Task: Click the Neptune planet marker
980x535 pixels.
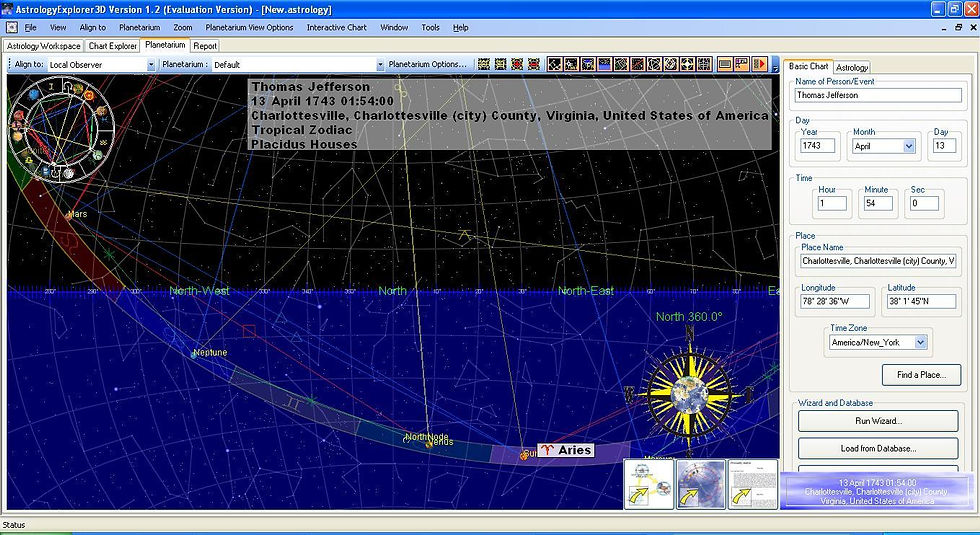Action: [x=194, y=354]
